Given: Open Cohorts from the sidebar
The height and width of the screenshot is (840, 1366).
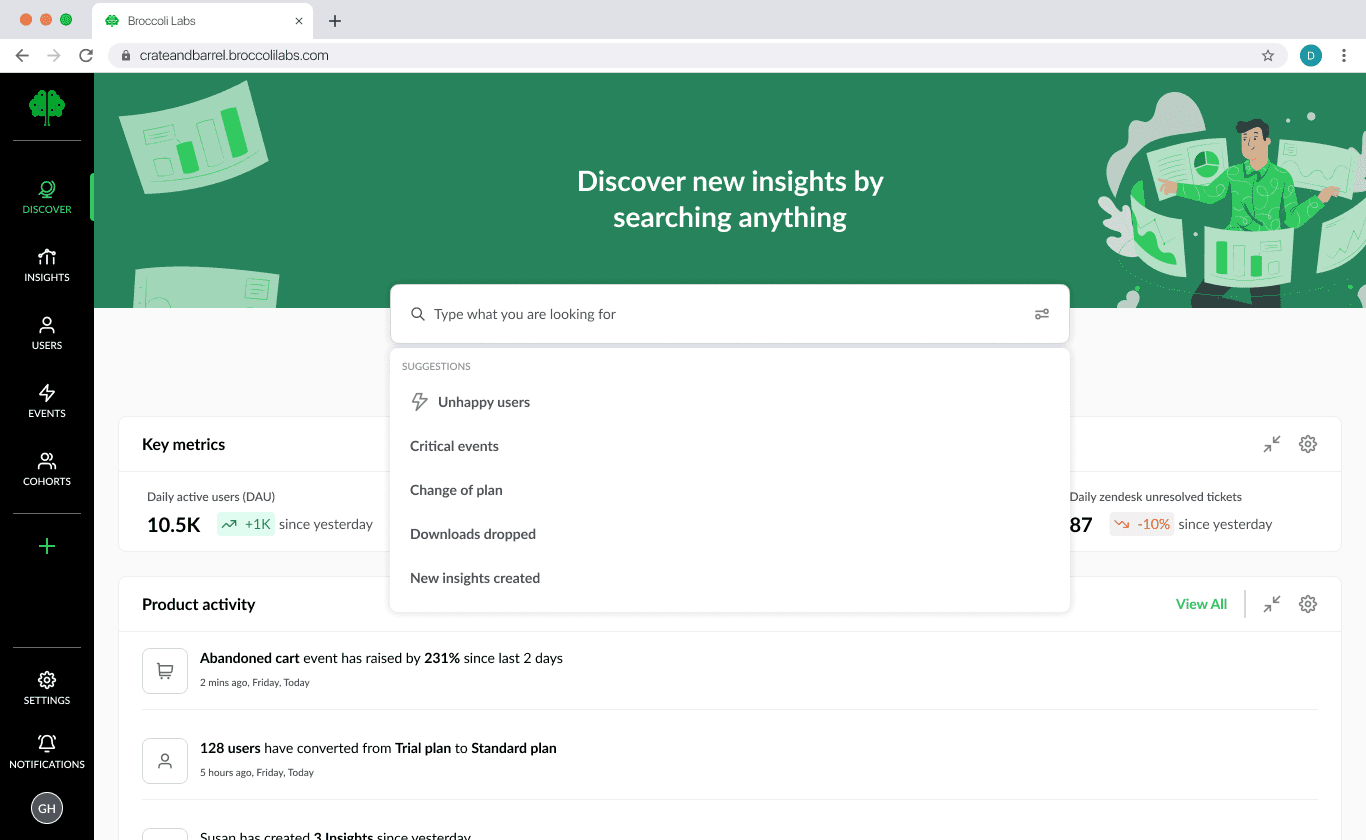Looking at the screenshot, I should 47,469.
